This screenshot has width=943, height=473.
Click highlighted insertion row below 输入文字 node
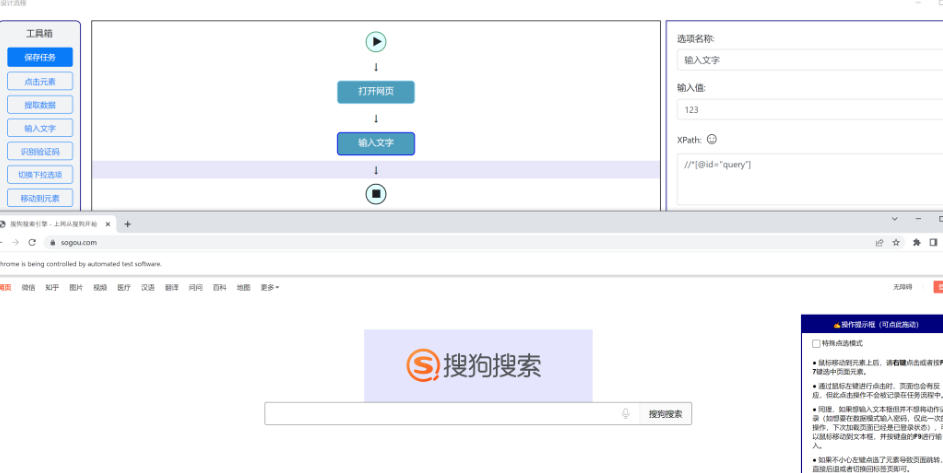376,170
